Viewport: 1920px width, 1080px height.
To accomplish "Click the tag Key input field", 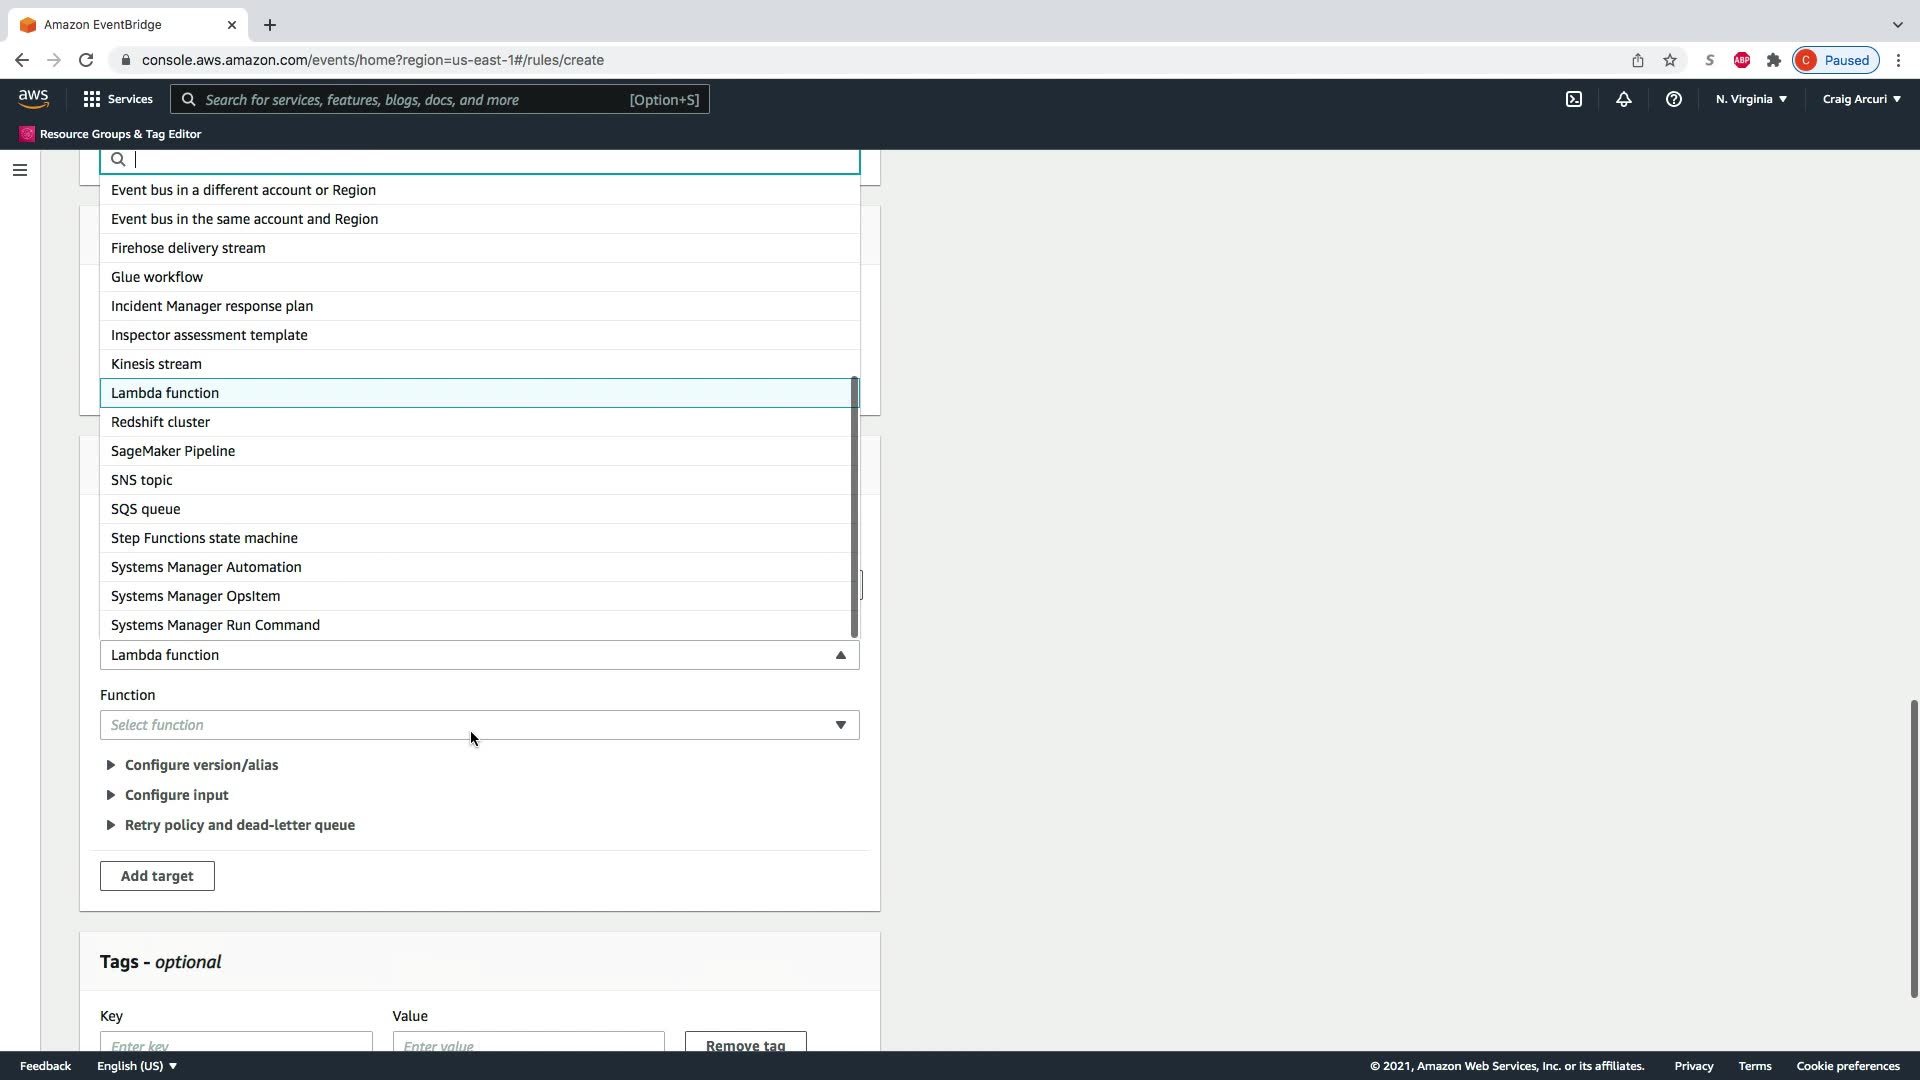I will click(236, 1043).
